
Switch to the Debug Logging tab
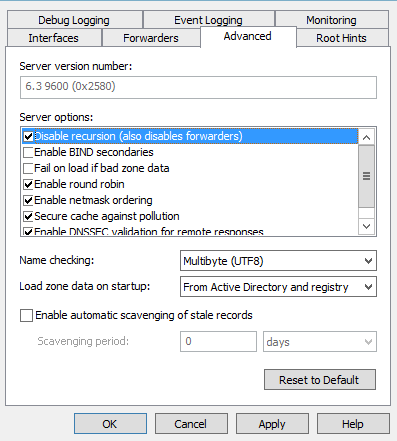point(75,20)
